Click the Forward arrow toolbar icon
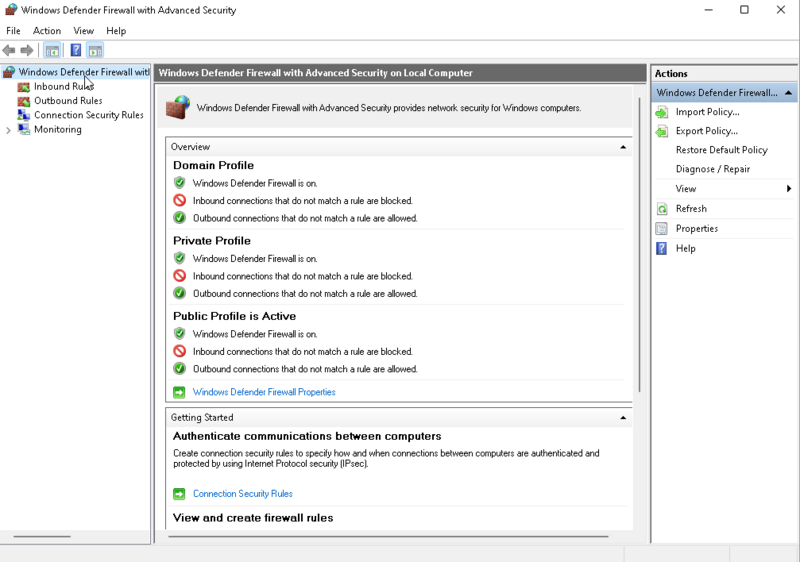 pos(27,50)
